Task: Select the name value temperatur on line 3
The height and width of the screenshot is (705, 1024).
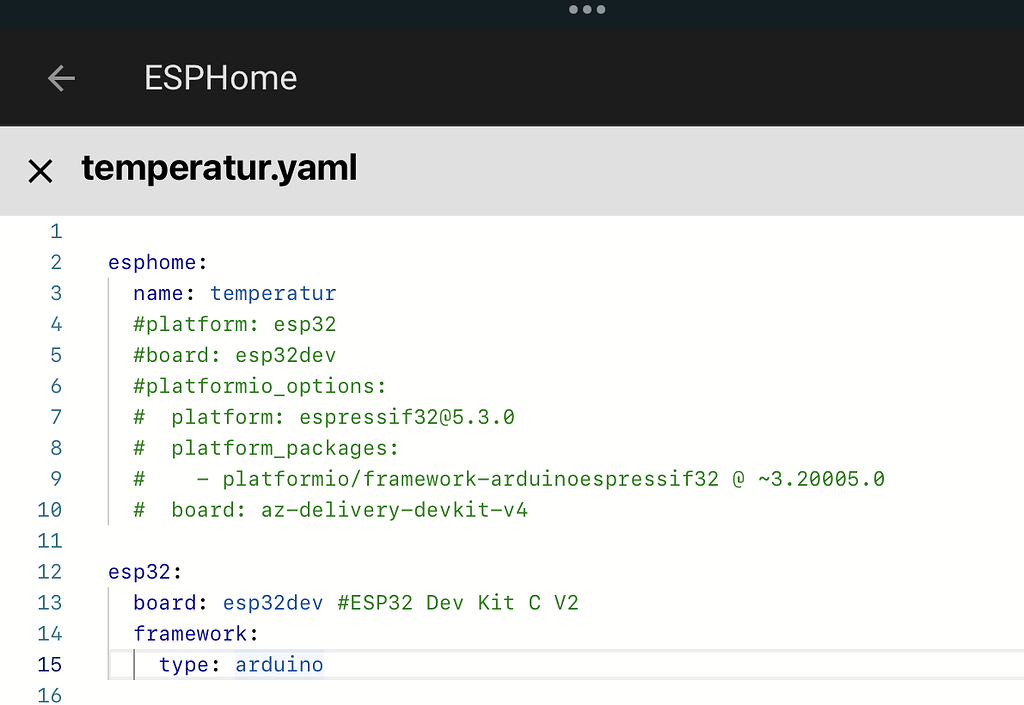Action: coord(273,293)
